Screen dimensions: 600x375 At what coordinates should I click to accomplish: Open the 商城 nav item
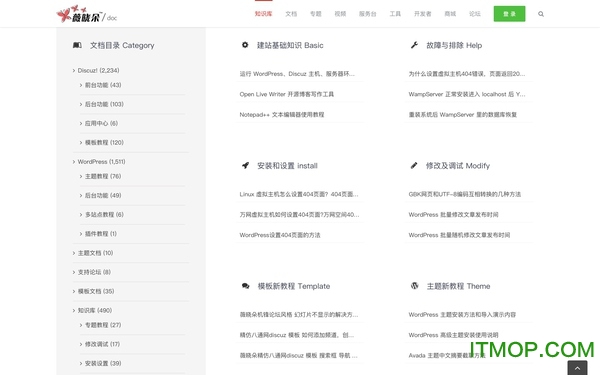click(x=450, y=14)
